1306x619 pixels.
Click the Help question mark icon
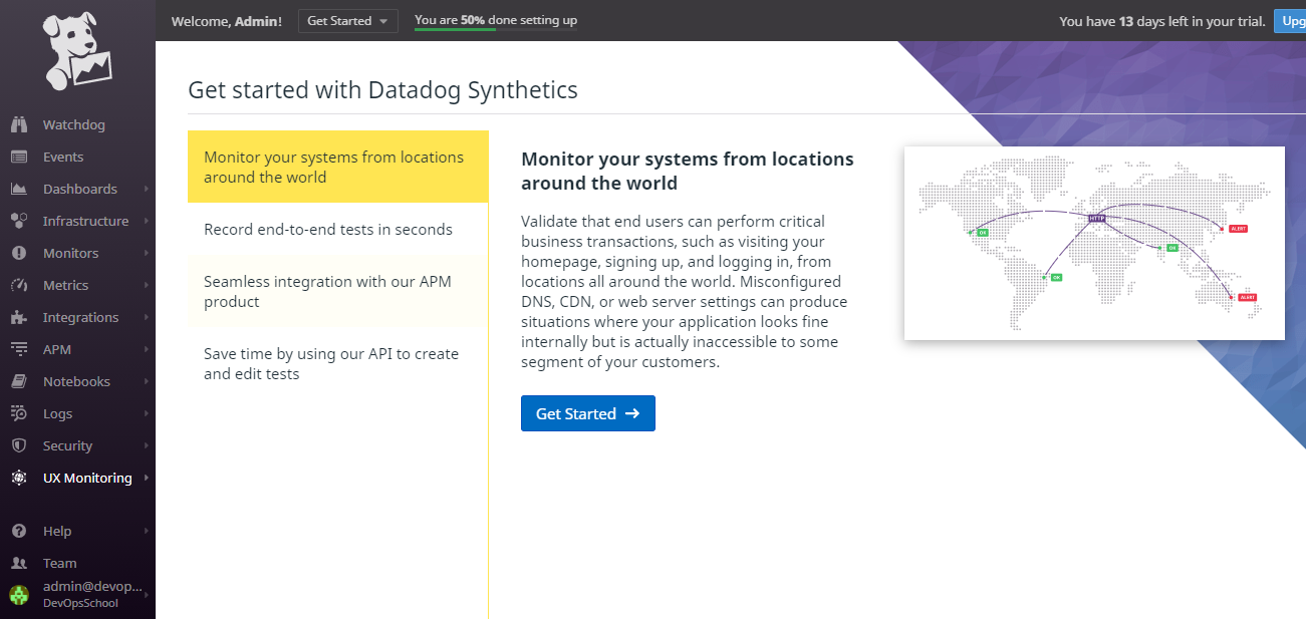coord(19,531)
